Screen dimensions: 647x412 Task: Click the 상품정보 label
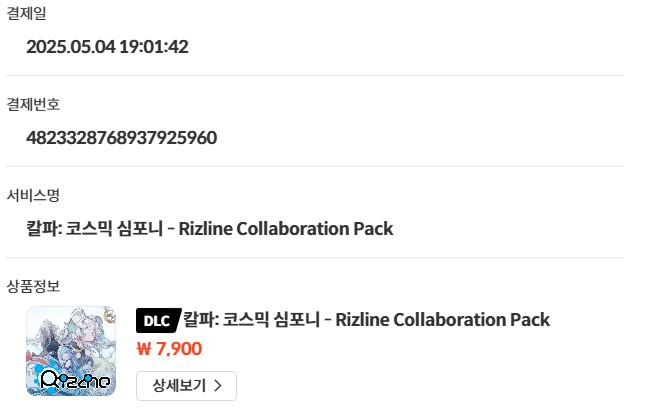tap(33, 286)
